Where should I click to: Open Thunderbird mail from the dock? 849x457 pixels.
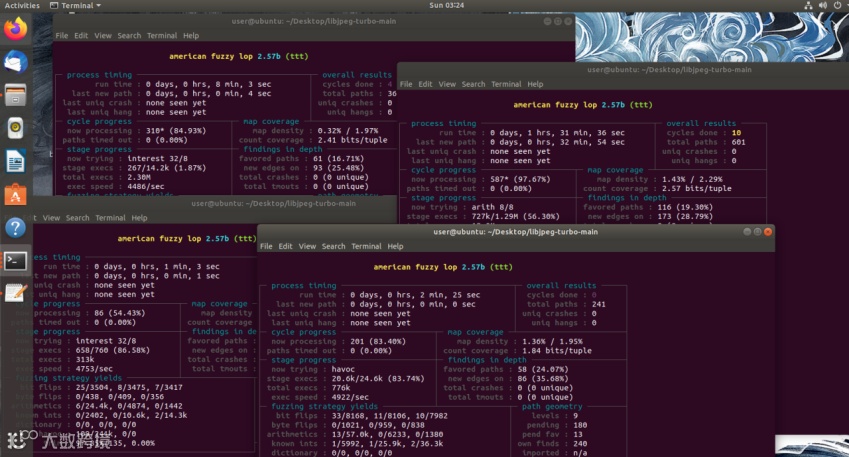[16, 62]
